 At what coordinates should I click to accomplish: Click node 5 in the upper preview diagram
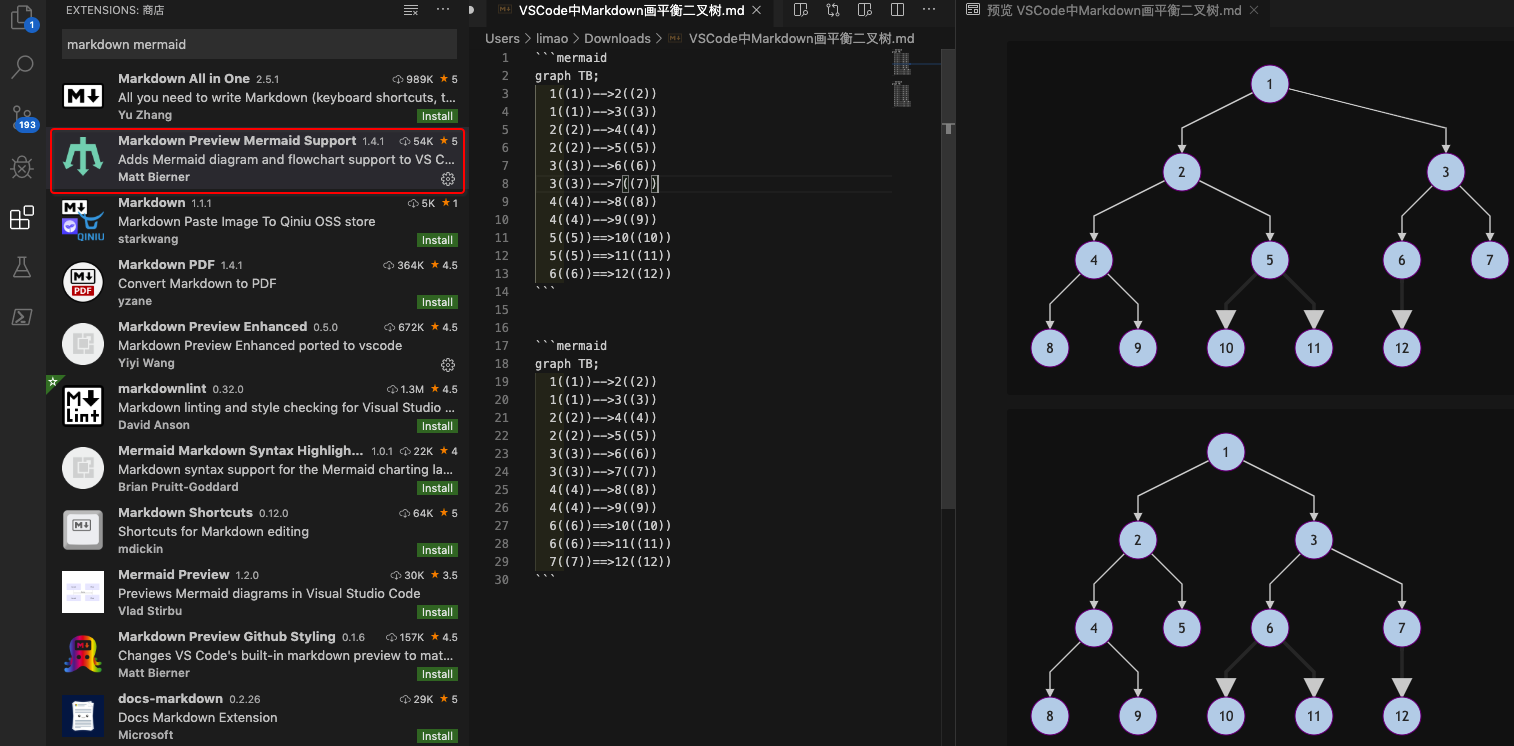1269,260
